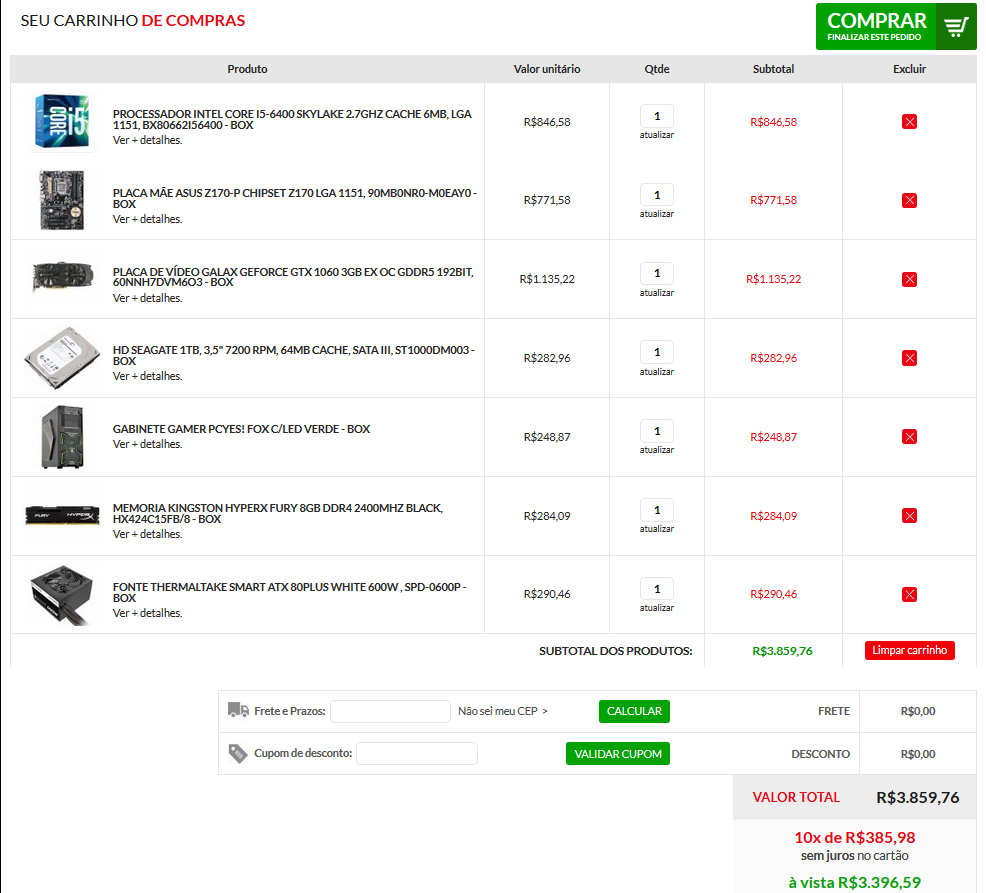This screenshot has width=986, height=893.
Task: Open Ver + detalhes for the Thermaltake fonte
Action: click(148, 613)
